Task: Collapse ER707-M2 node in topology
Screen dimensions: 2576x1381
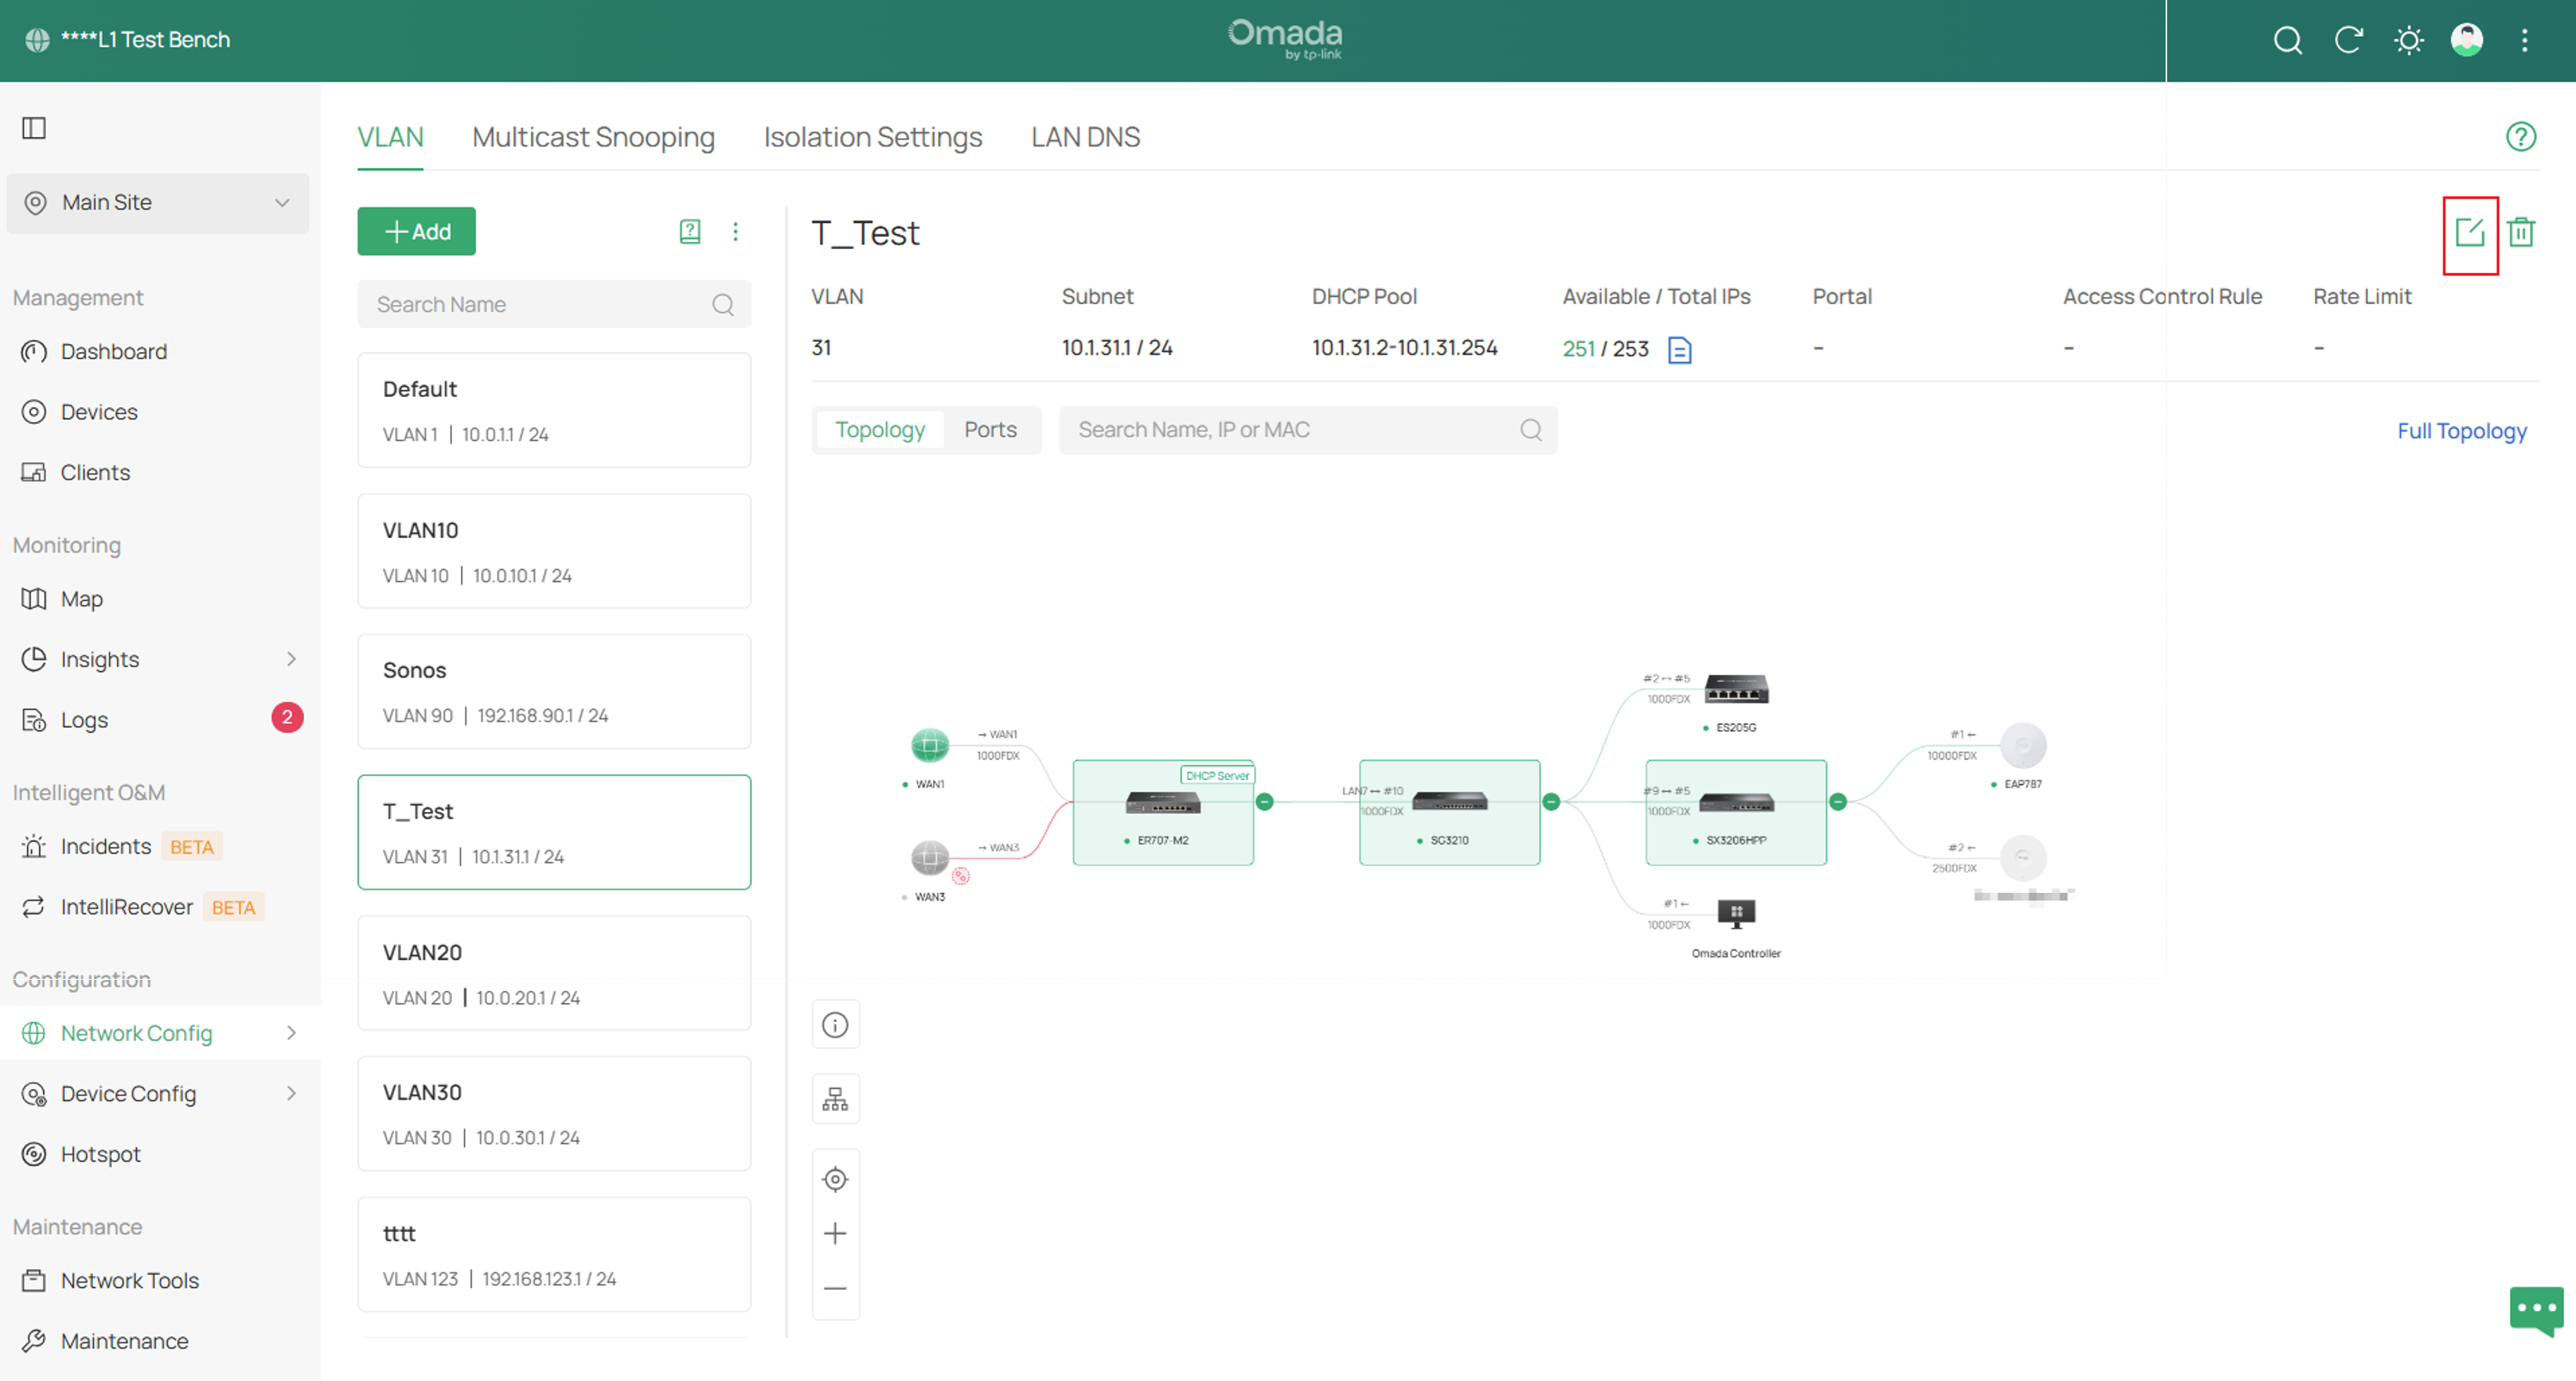Action: [x=1264, y=802]
